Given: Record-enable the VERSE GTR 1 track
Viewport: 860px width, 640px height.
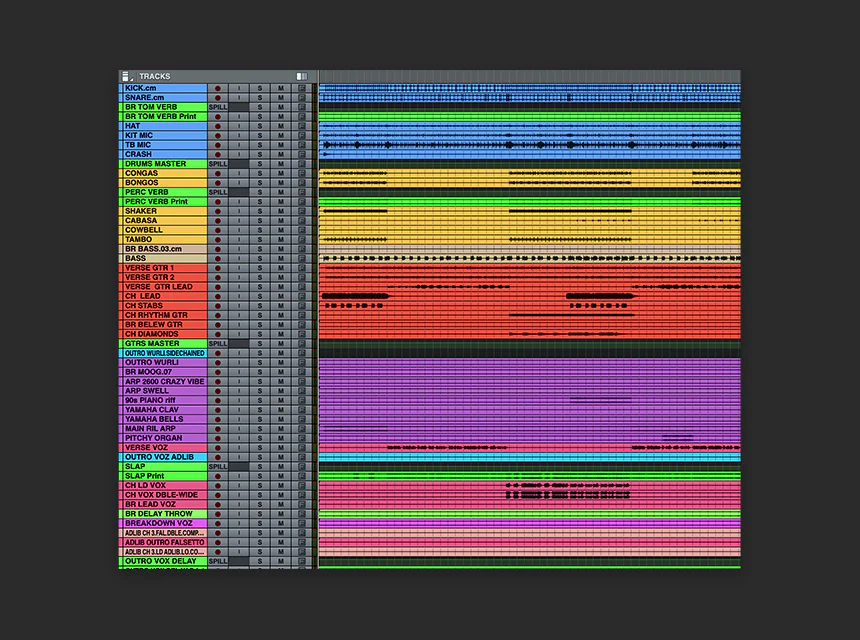Looking at the screenshot, I should pos(218,268).
